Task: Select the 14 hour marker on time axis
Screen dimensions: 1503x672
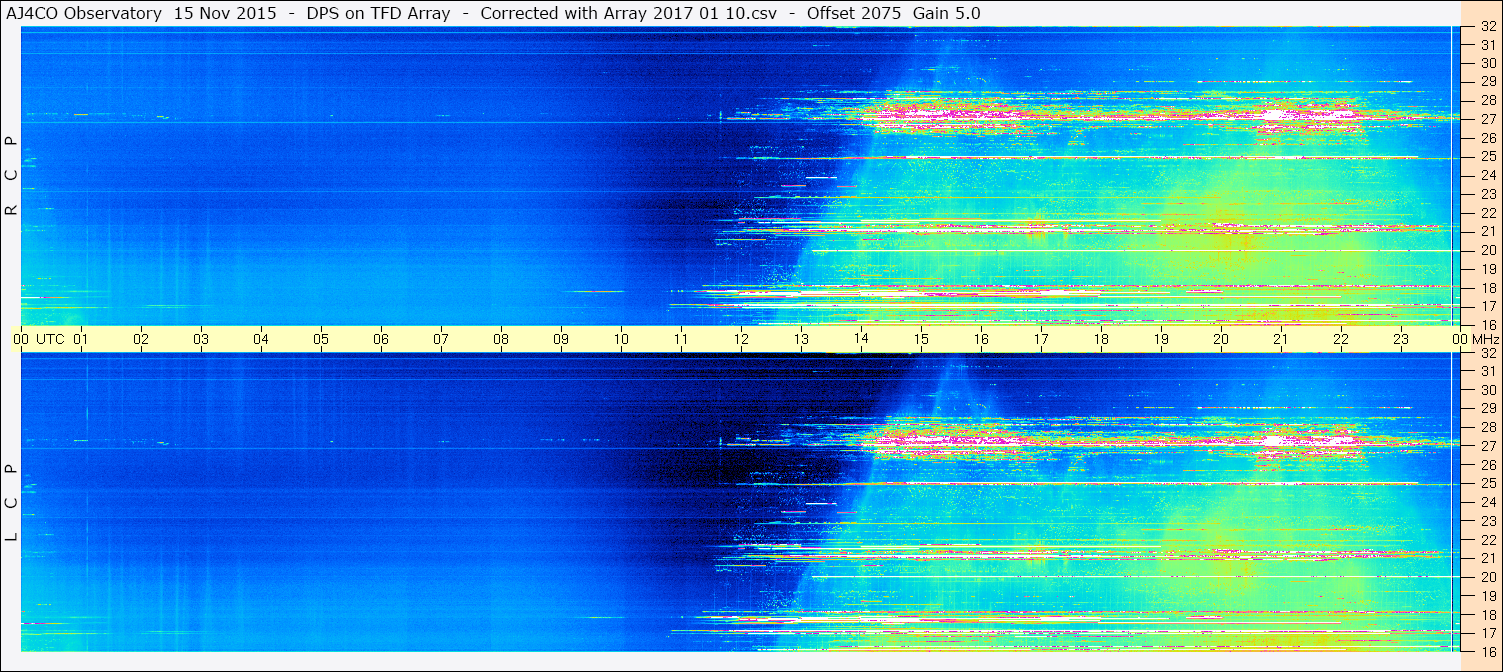Action: tap(861, 339)
